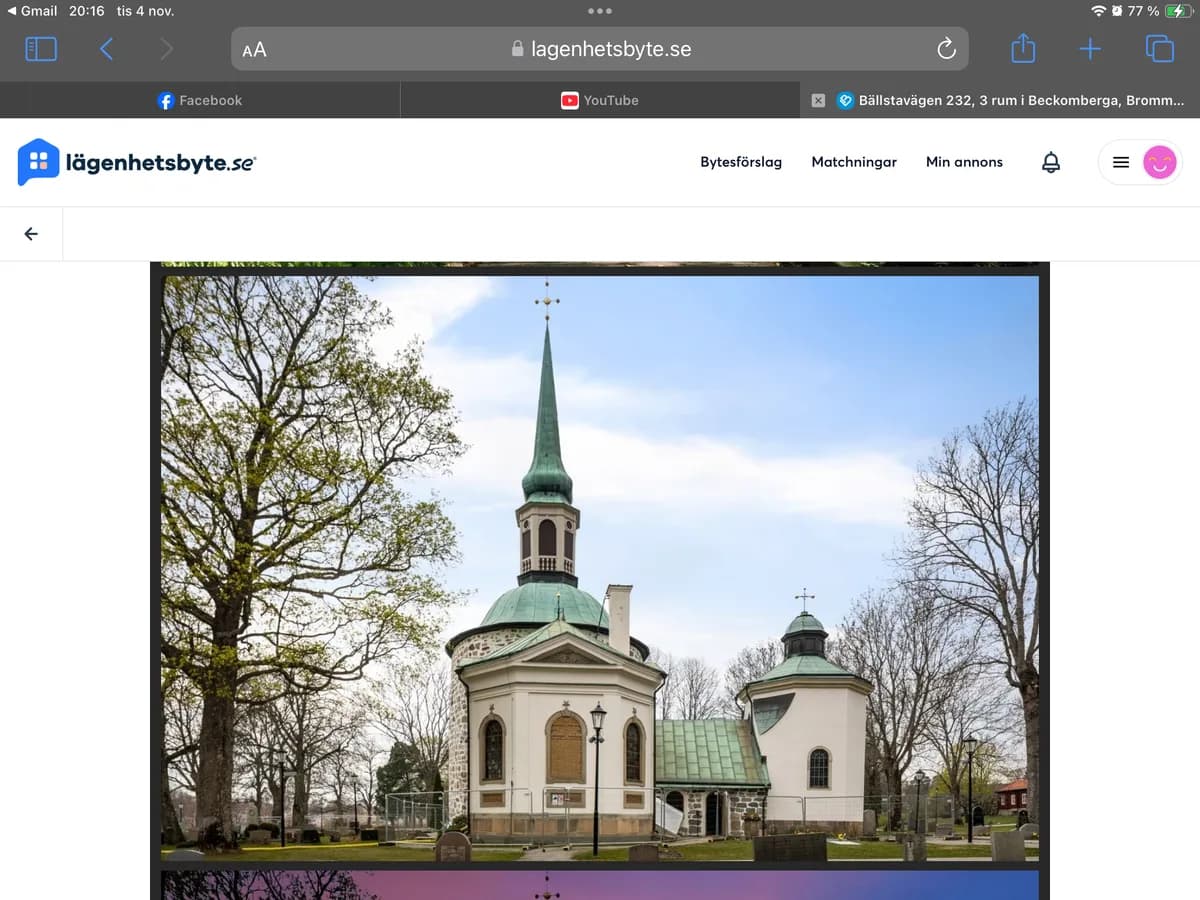Go to Matchningar

[x=854, y=162]
